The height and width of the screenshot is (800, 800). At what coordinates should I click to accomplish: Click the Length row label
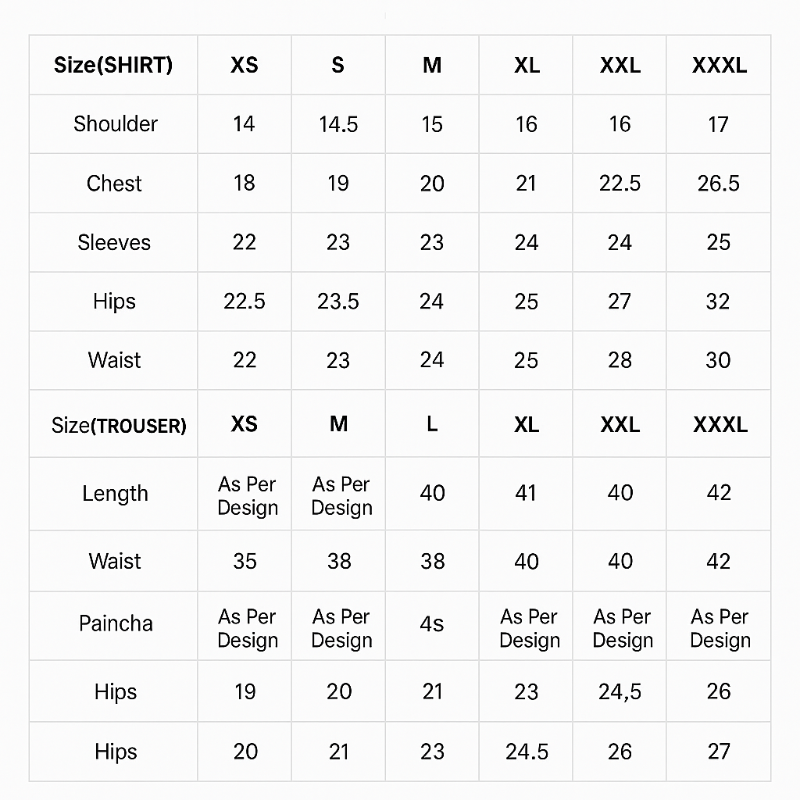tap(115, 493)
